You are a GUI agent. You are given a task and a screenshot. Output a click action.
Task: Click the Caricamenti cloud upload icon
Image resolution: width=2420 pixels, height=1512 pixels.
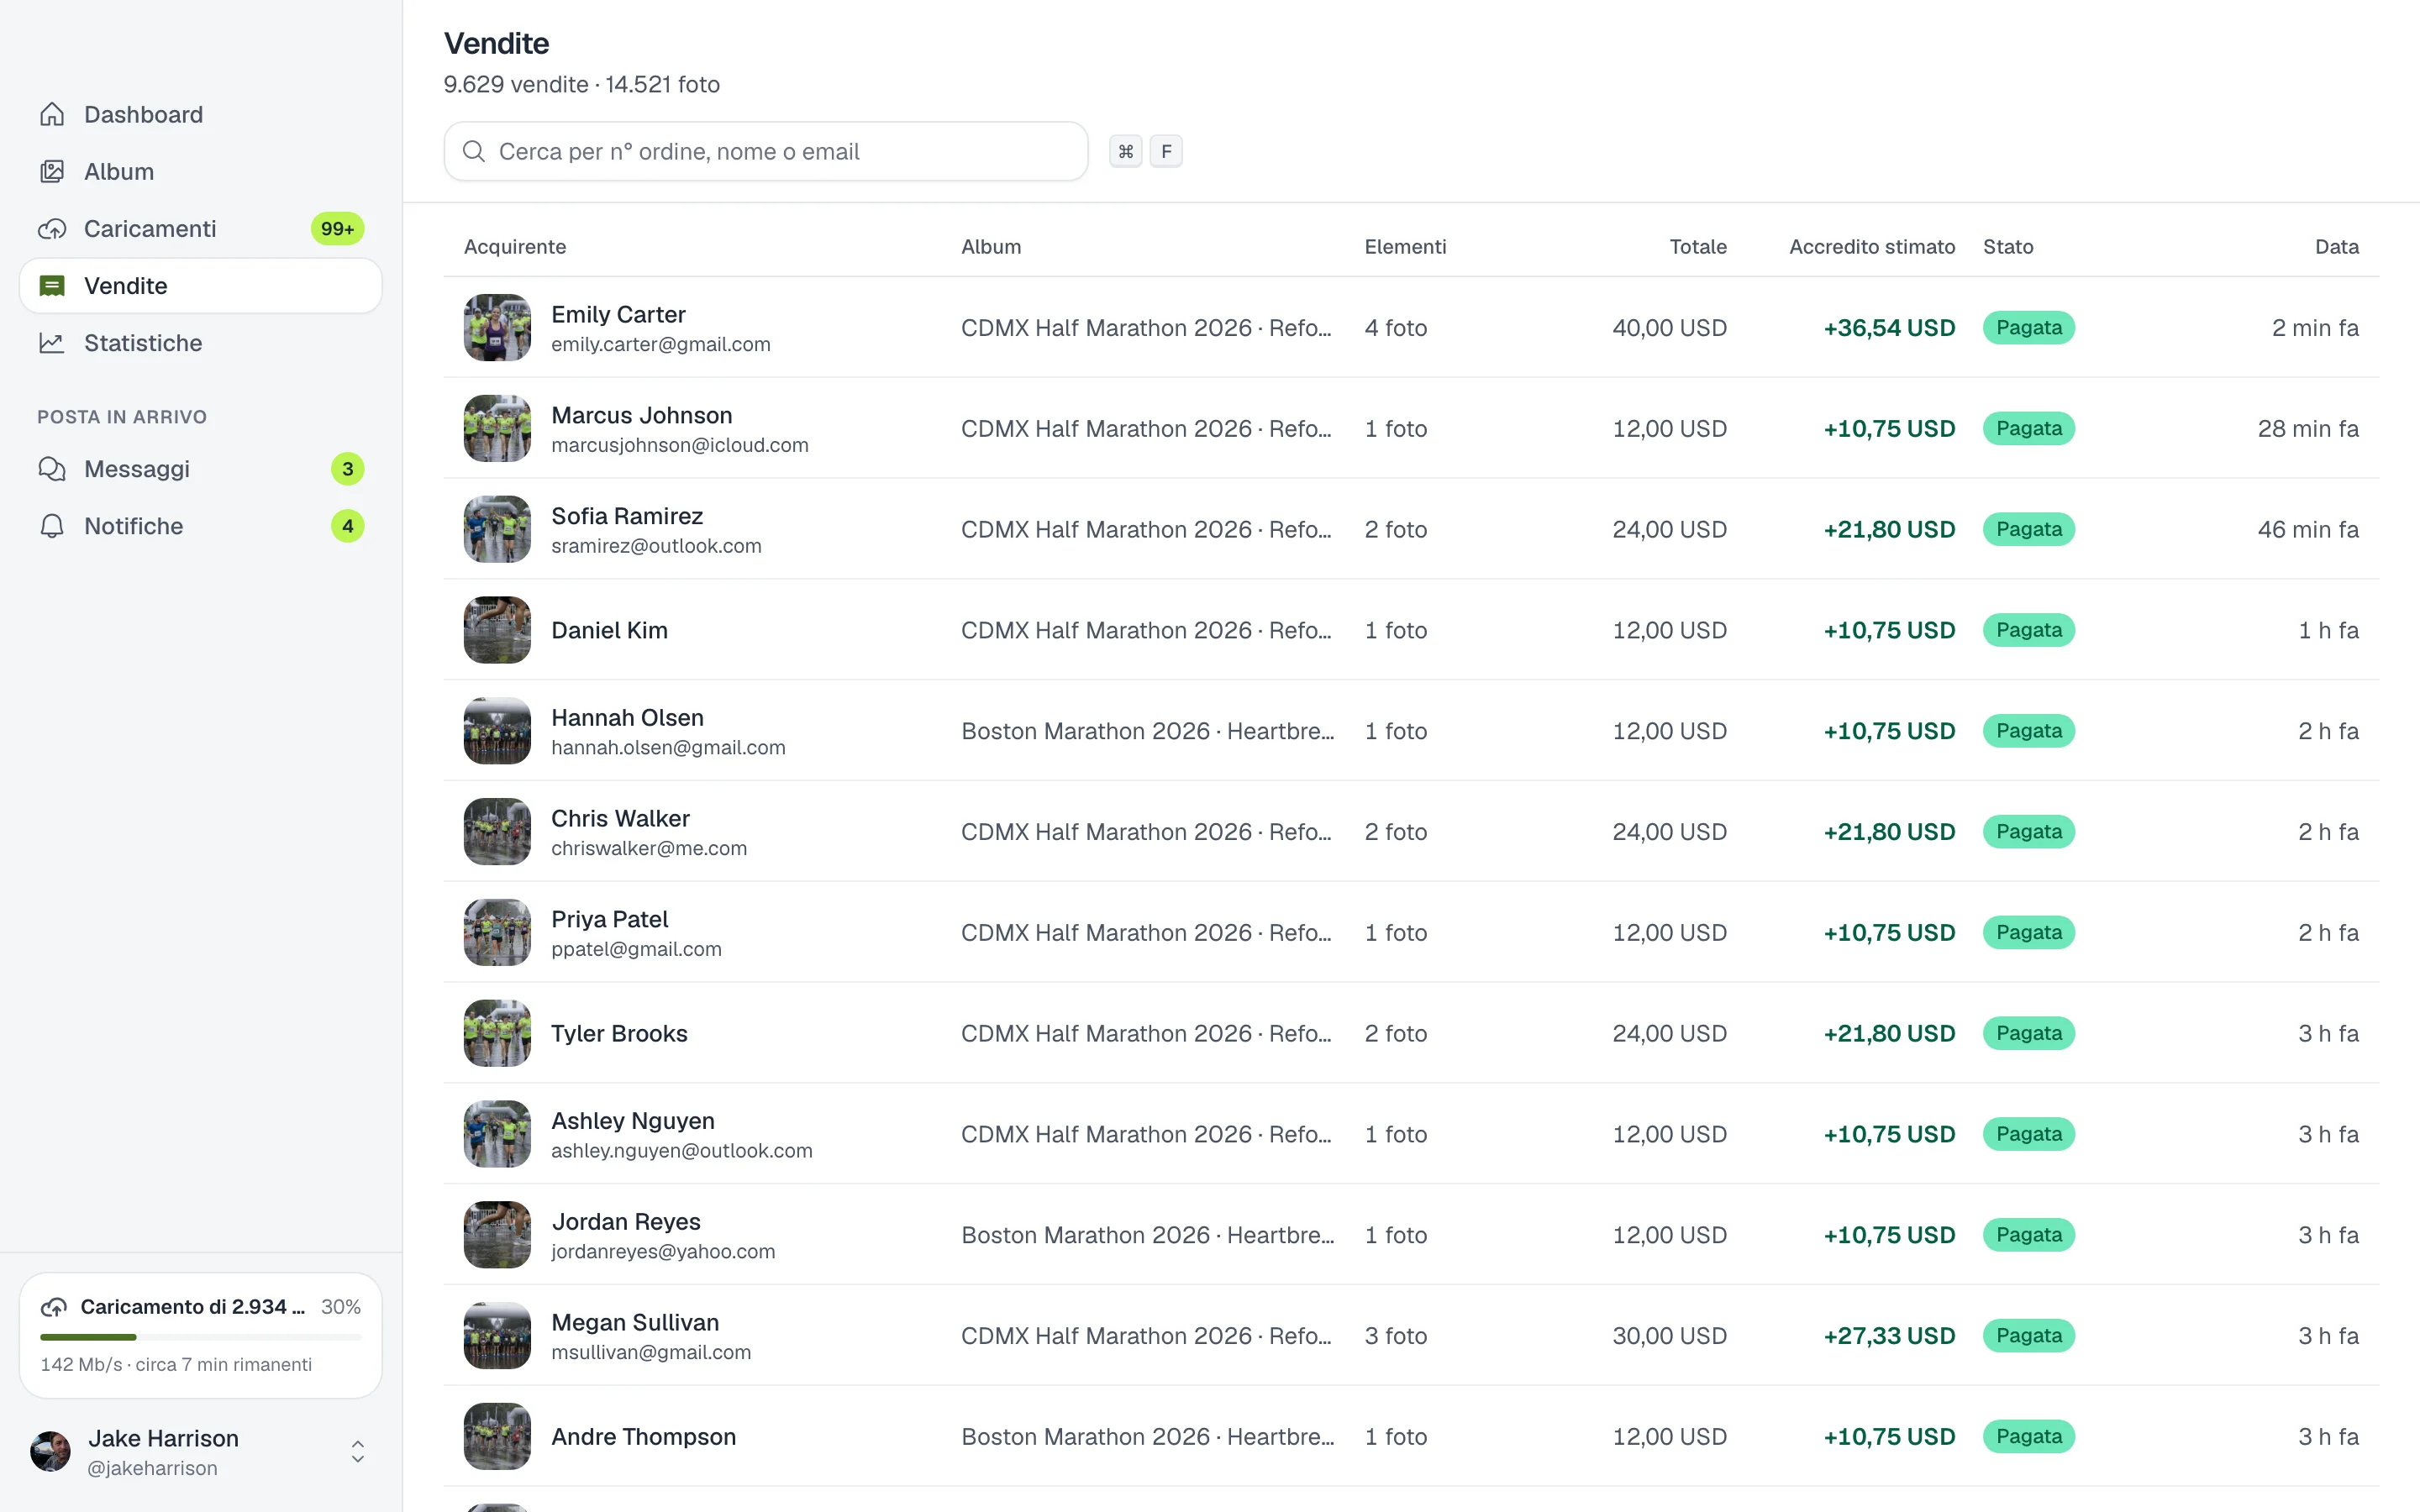(x=52, y=229)
